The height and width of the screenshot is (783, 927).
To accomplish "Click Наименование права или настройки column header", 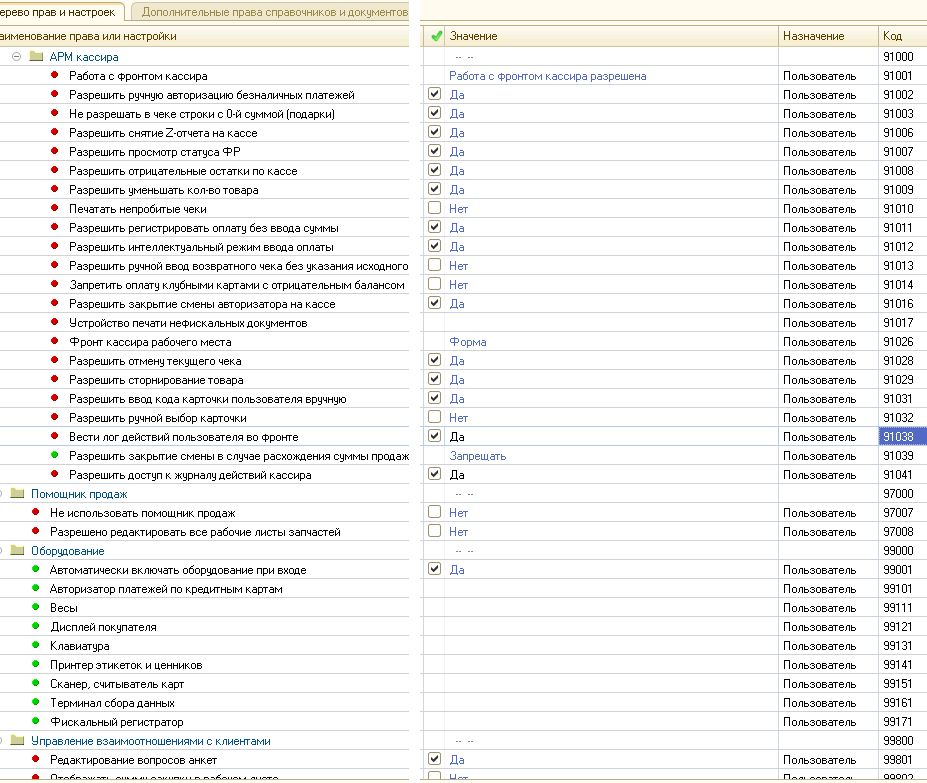I will click(204, 36).
